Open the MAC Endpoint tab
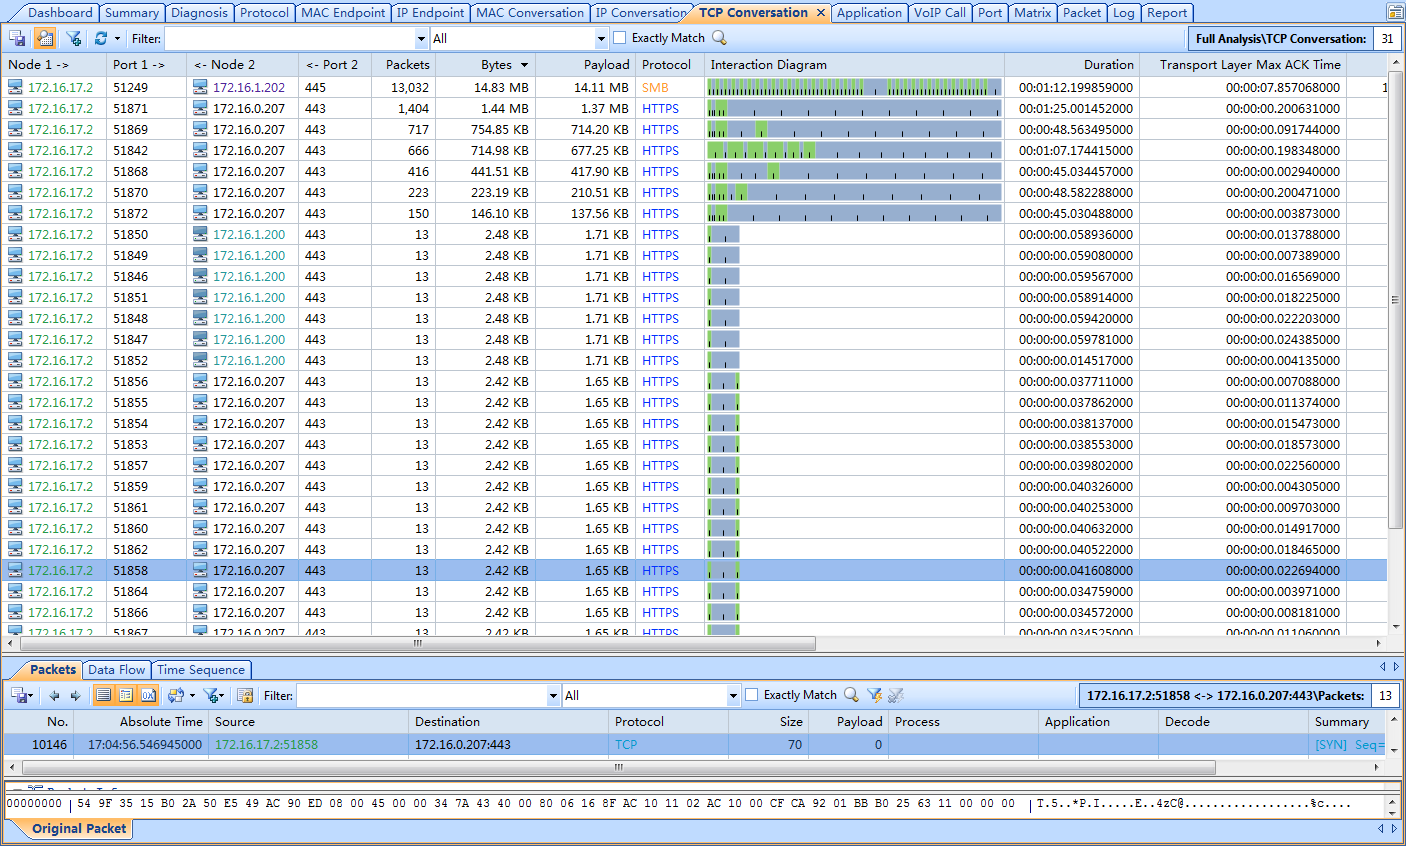The height and width of the screenshot is (846, 1406). click(x=343, y=13)
